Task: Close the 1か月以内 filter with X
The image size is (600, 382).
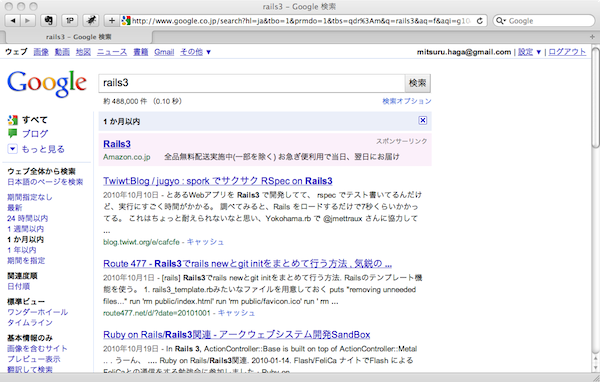Action: coord(422,121)
